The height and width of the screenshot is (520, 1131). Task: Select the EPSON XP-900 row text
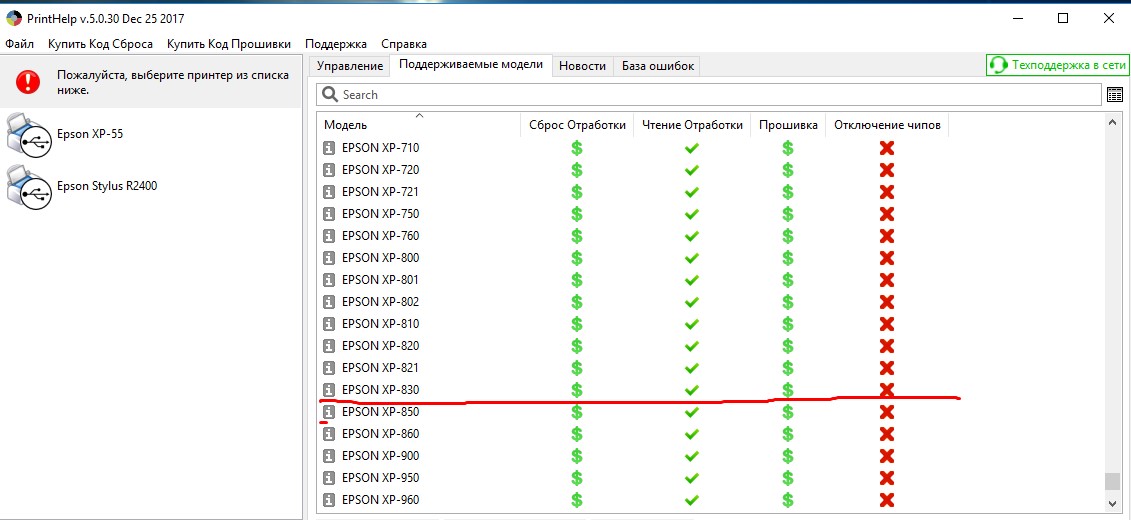pyautogui.click(x=380, y=456)
